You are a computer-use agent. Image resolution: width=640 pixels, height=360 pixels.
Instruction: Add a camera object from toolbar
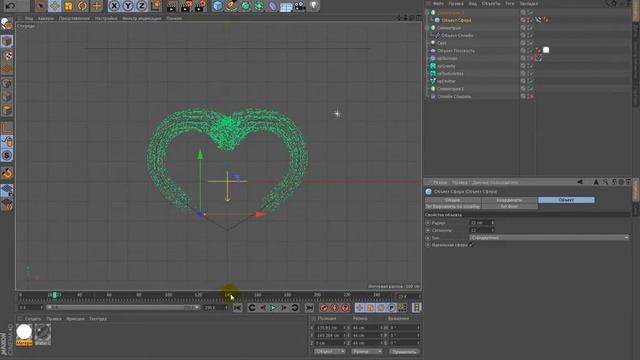pyautogui.click(x=300, y=6)
